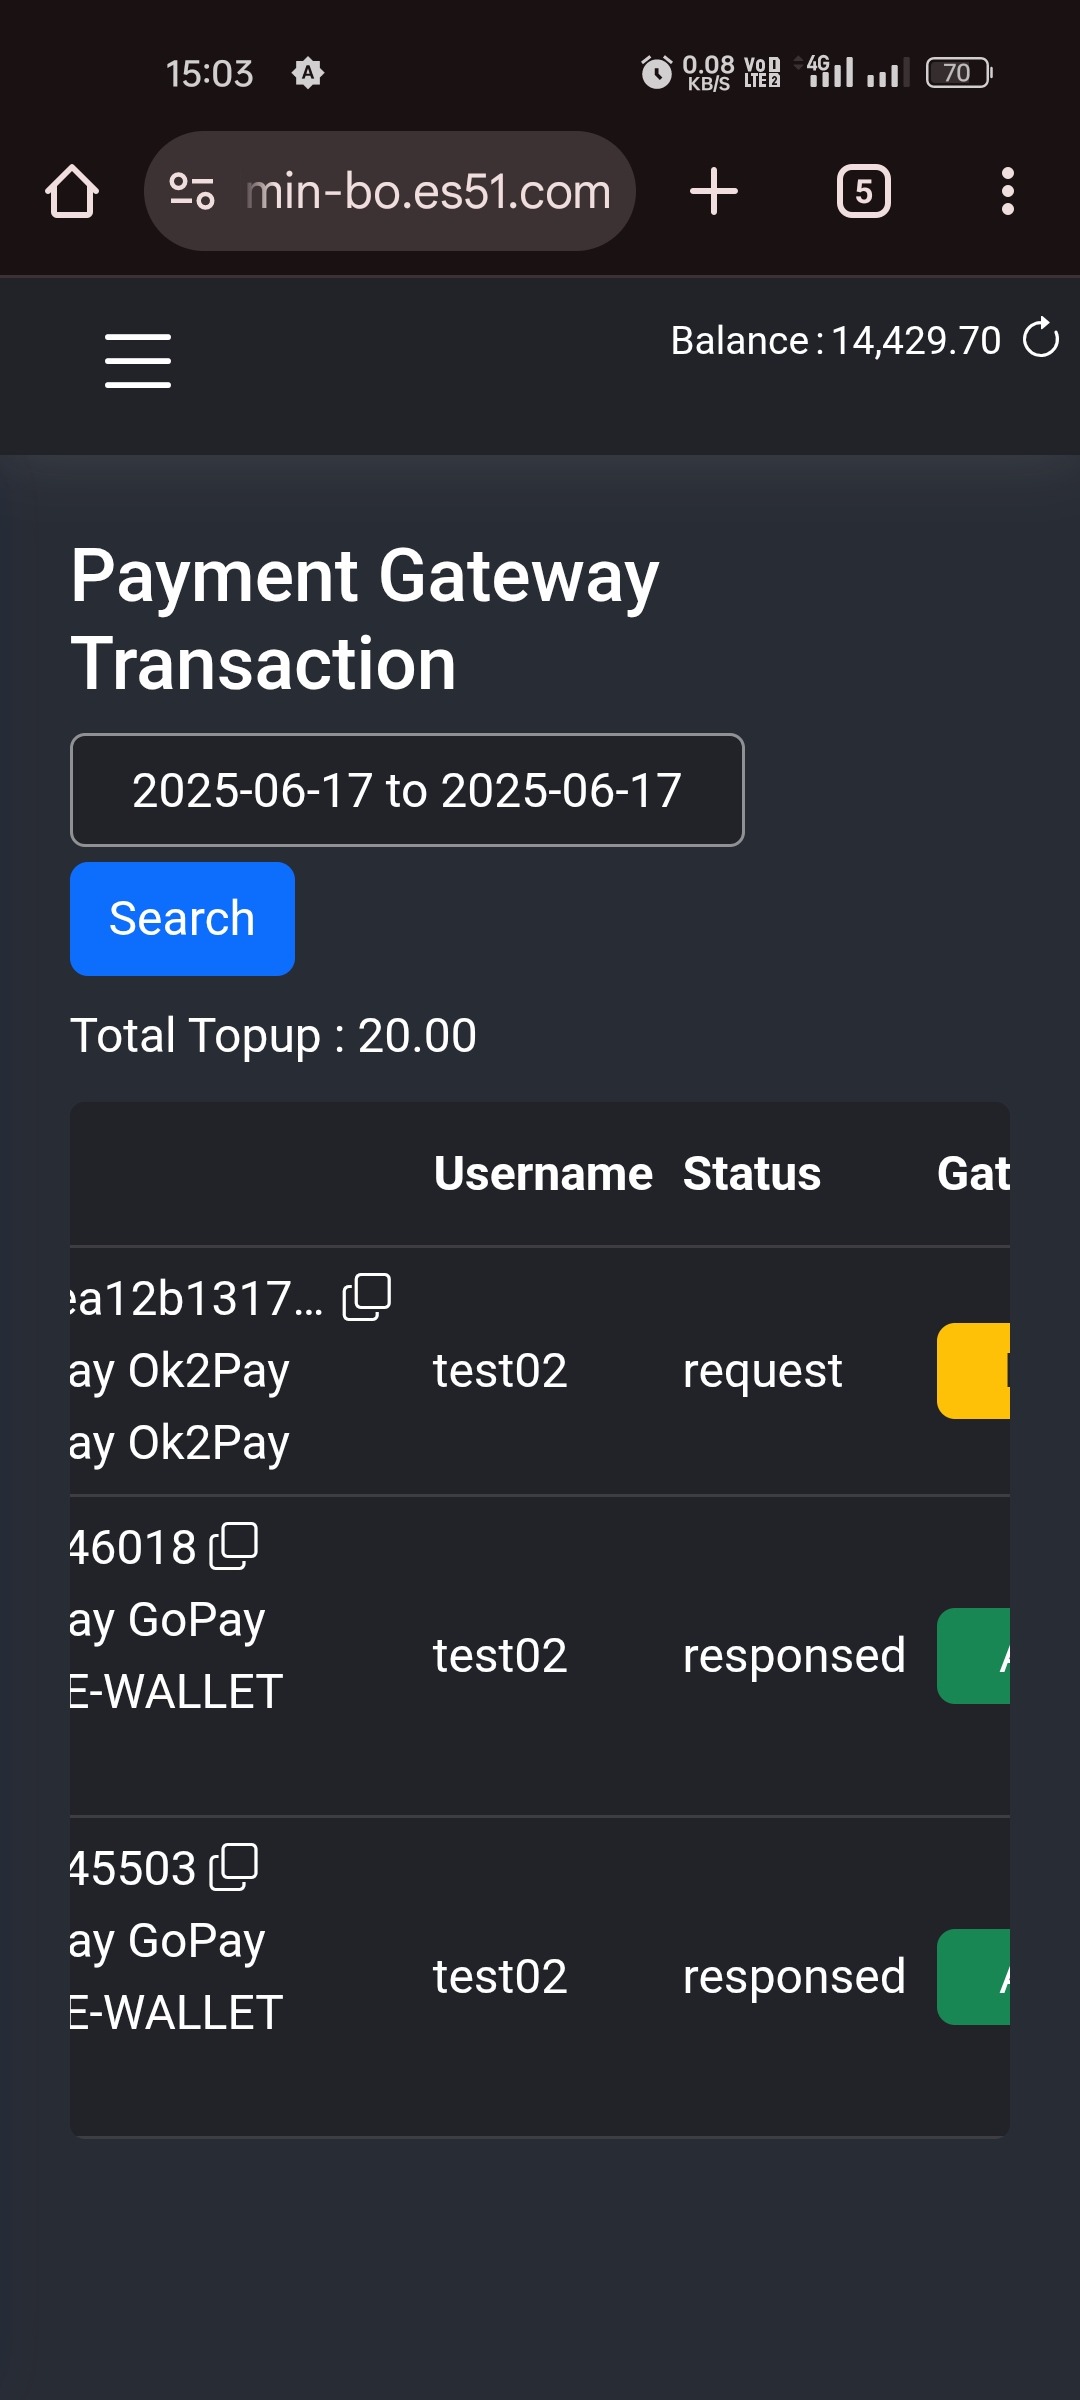Click the yellow badge in first row
The image size is (1080, 2400).
pos(974,1371)
